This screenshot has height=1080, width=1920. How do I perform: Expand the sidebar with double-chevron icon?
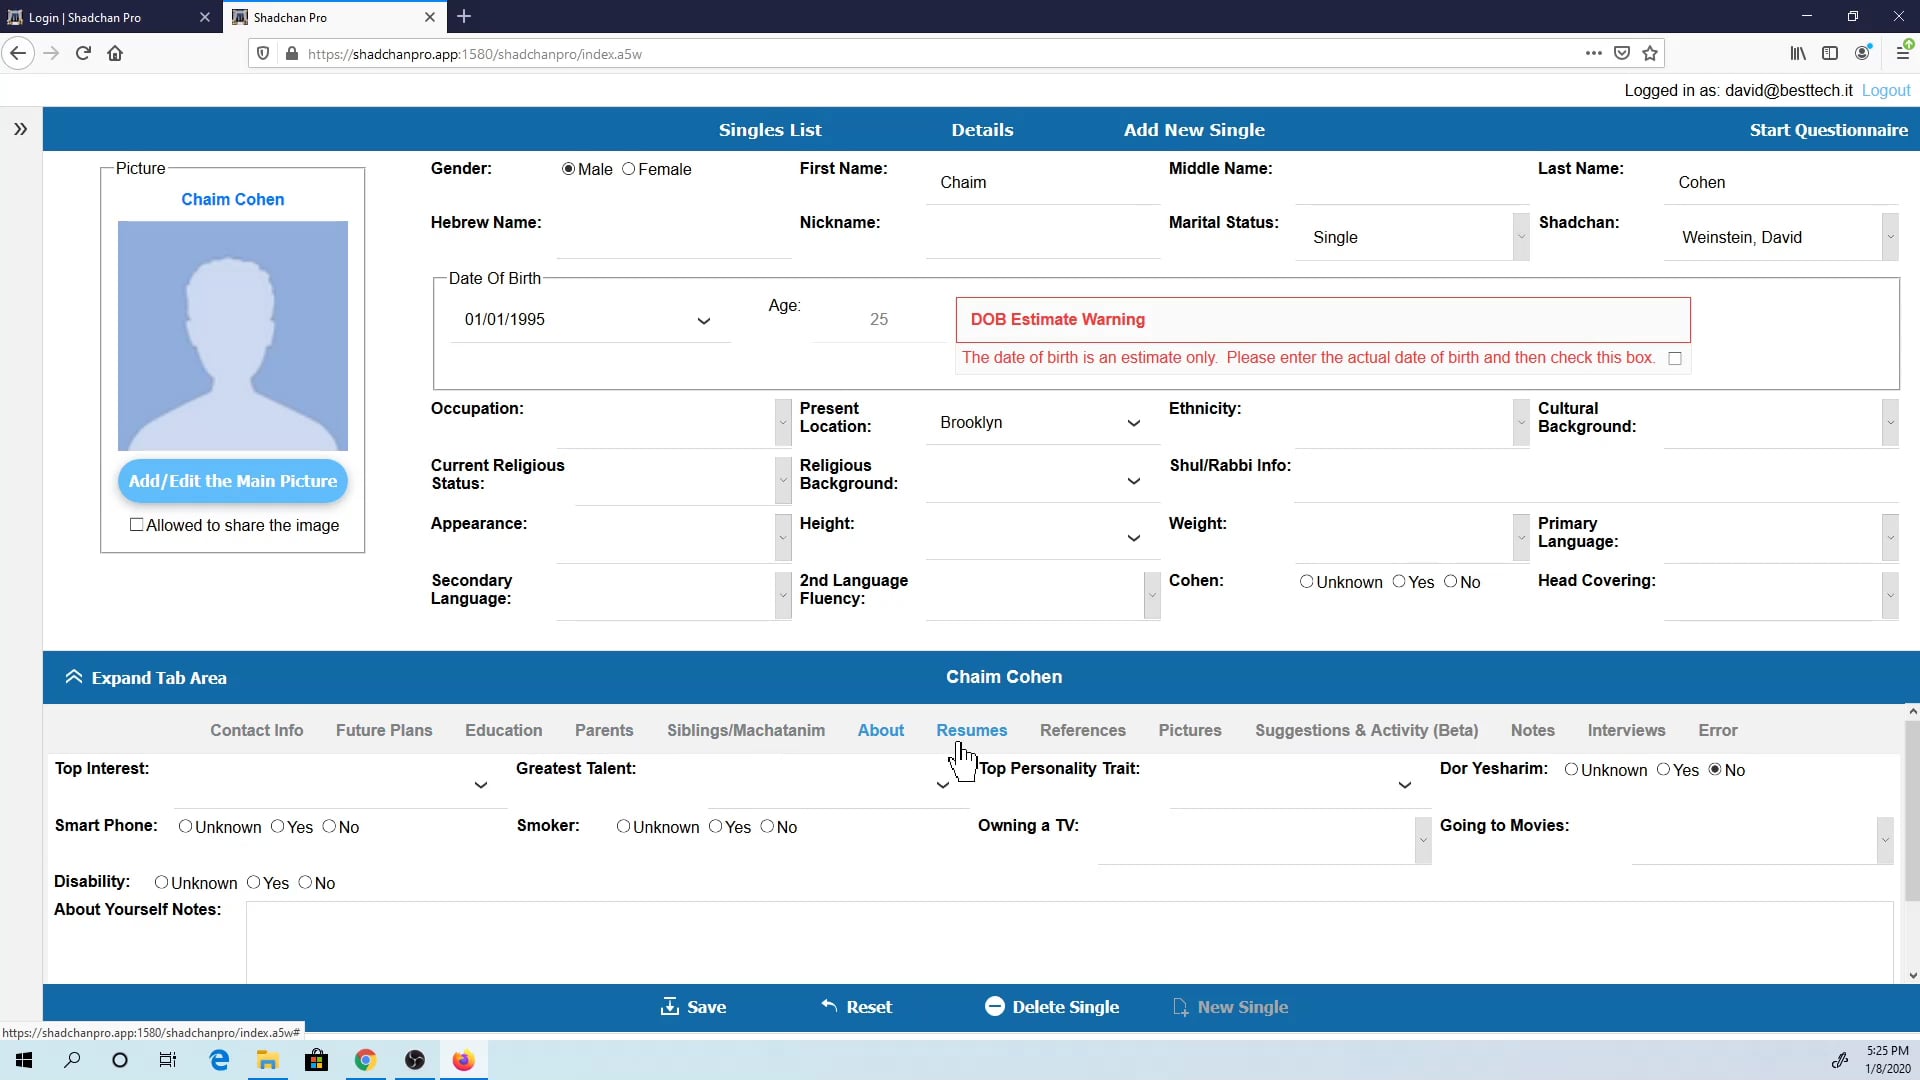20,129
